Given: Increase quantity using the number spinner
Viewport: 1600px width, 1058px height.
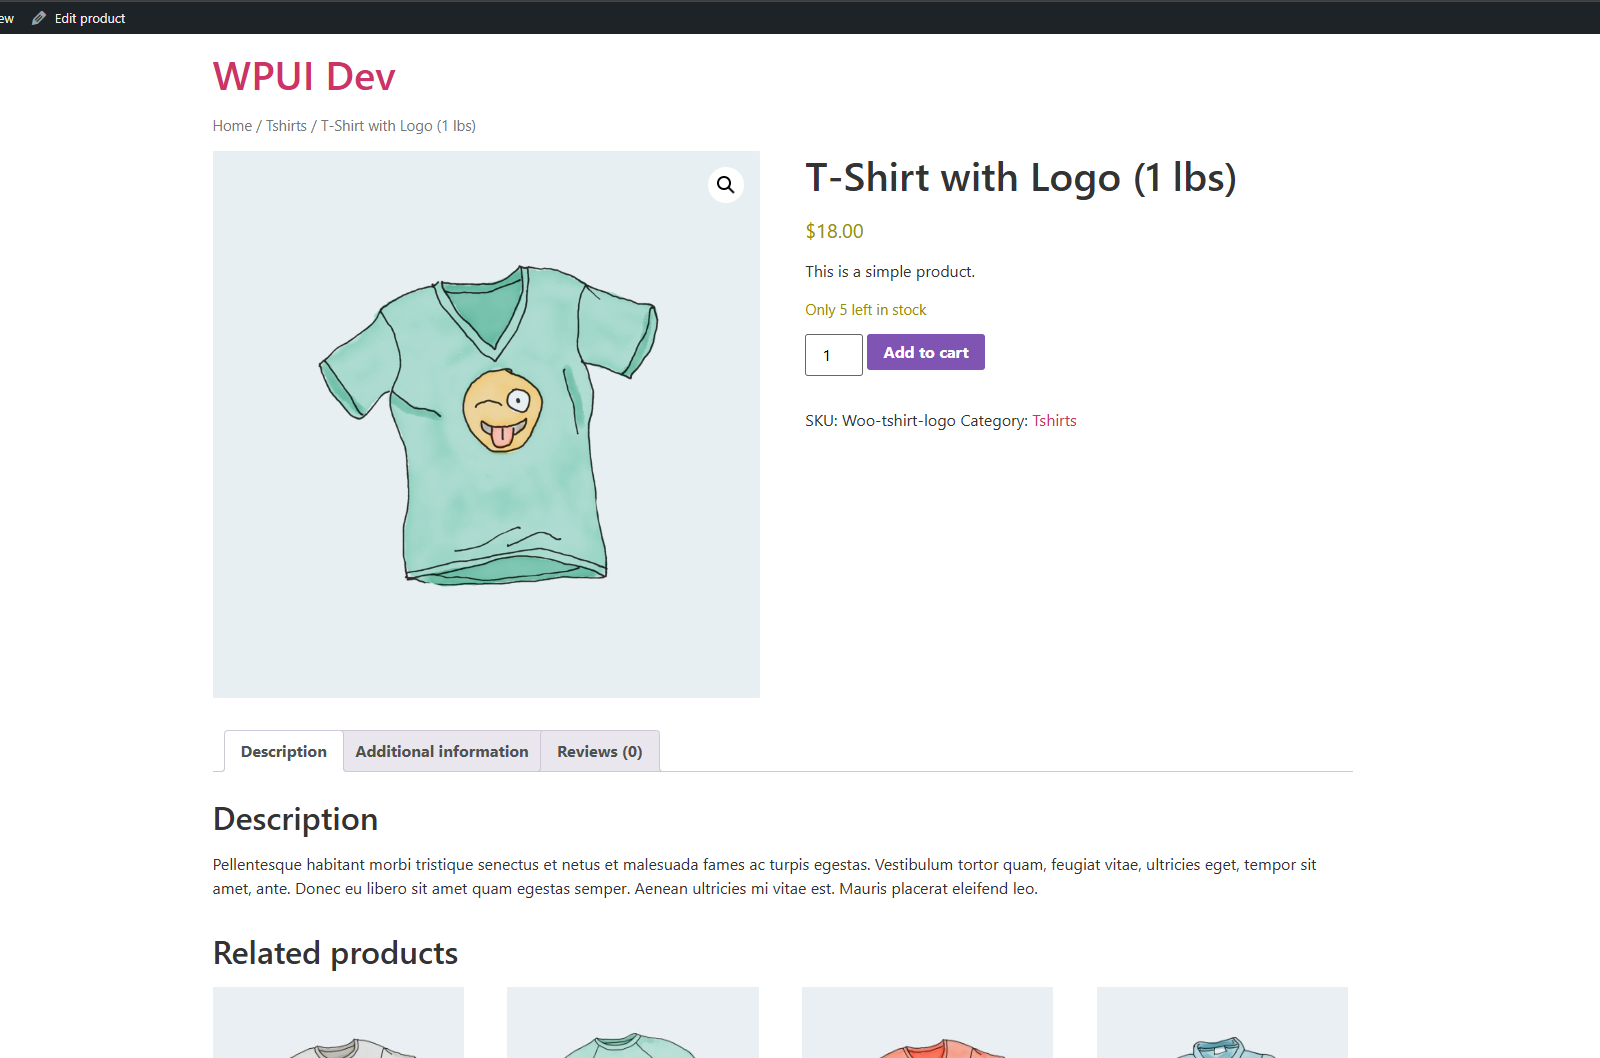Looking at the screenshot, I should 855,347.
